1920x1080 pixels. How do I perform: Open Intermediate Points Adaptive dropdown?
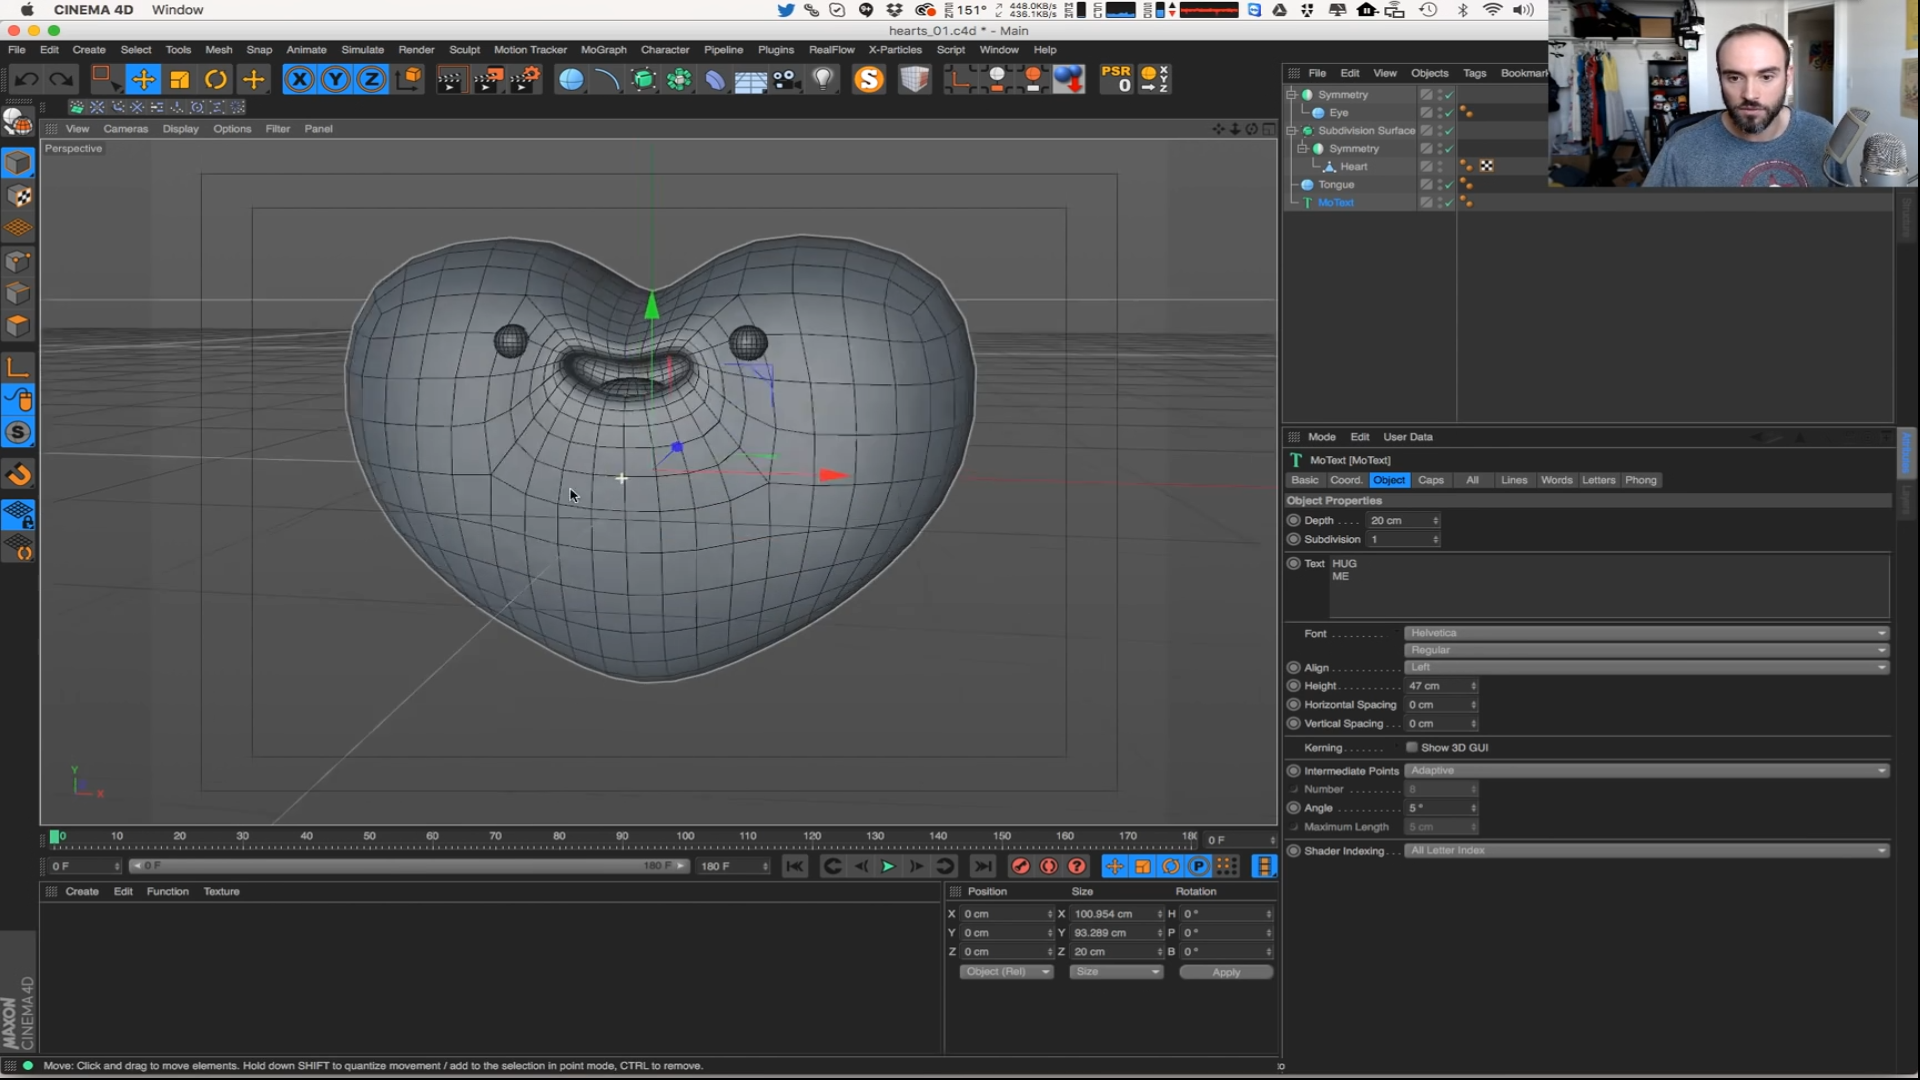pos(1647,771)
